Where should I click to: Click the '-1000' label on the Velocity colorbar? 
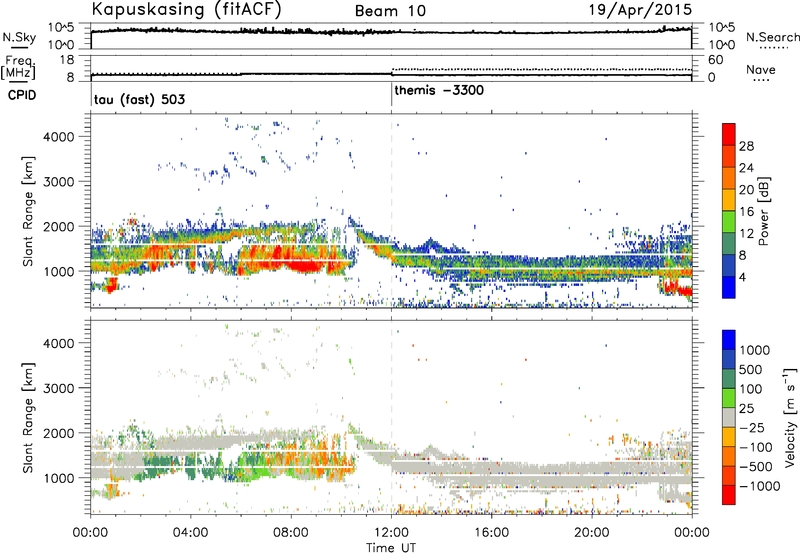click(x=760, y=486)
